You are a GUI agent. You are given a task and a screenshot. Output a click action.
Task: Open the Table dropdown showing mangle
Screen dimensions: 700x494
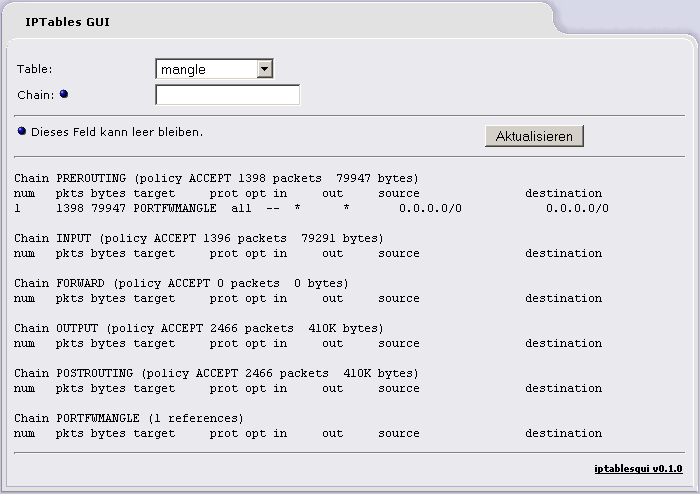coord(214,69)
